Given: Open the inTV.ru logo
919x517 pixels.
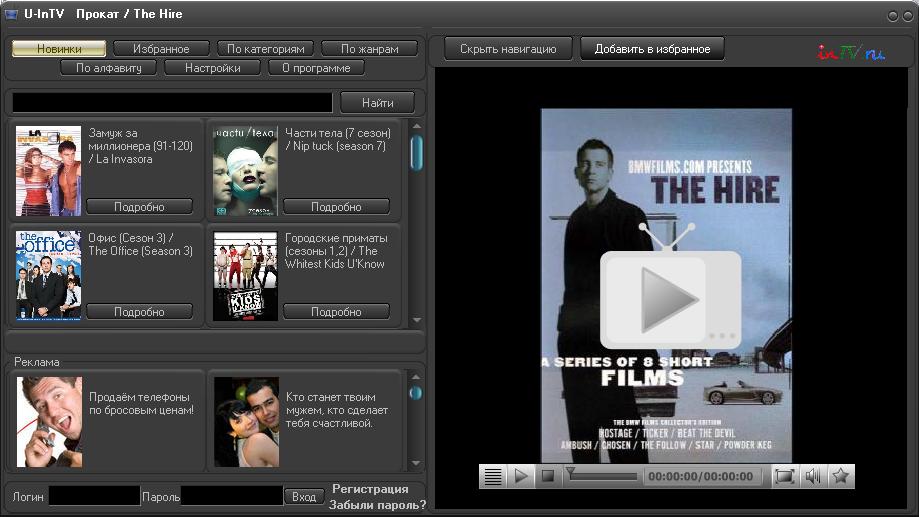Looking at the screenshot, I should tap(851, 52).
